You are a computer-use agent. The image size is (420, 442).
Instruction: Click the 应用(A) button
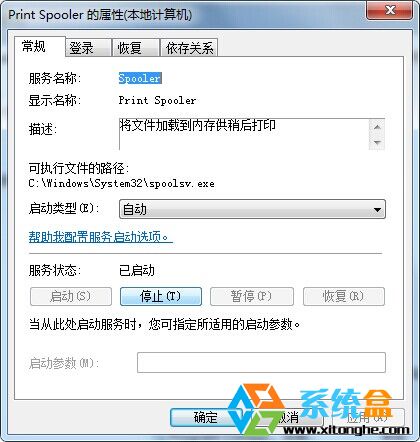(x=368, y=417)
